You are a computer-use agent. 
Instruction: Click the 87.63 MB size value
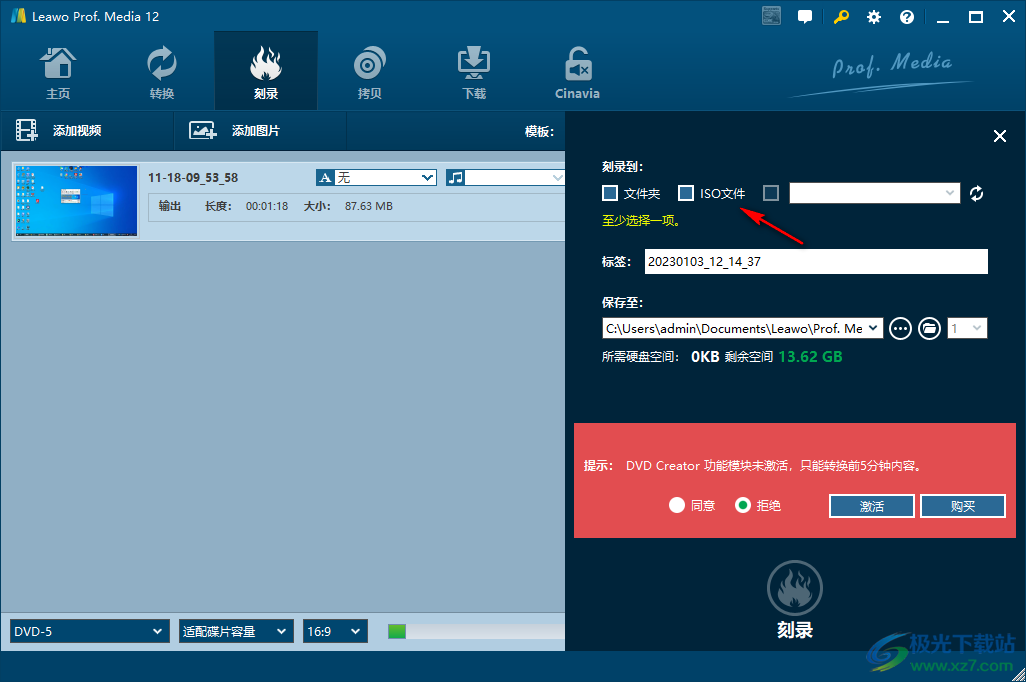369,206
